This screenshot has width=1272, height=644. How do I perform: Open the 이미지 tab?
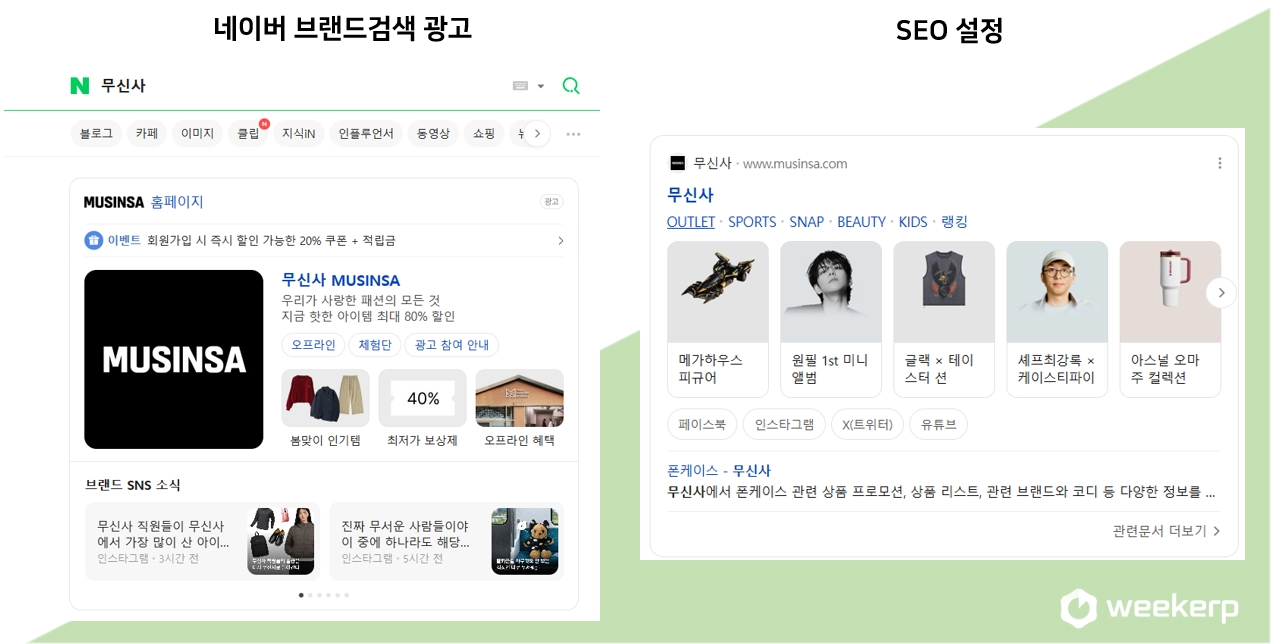coord(197,133)
